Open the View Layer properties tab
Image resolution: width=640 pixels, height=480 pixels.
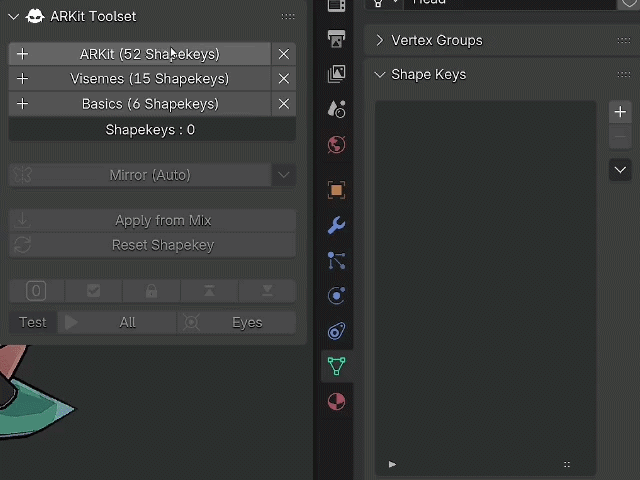coord(336,74)
